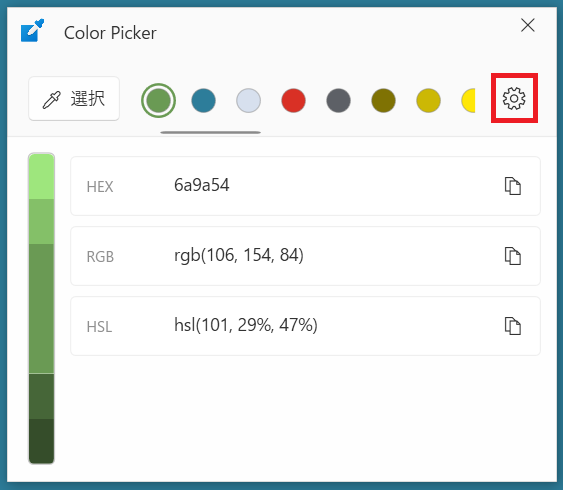Copy the HEX value 6a9a54
This screenshot has height=490, width=563.
pos(513,186)
